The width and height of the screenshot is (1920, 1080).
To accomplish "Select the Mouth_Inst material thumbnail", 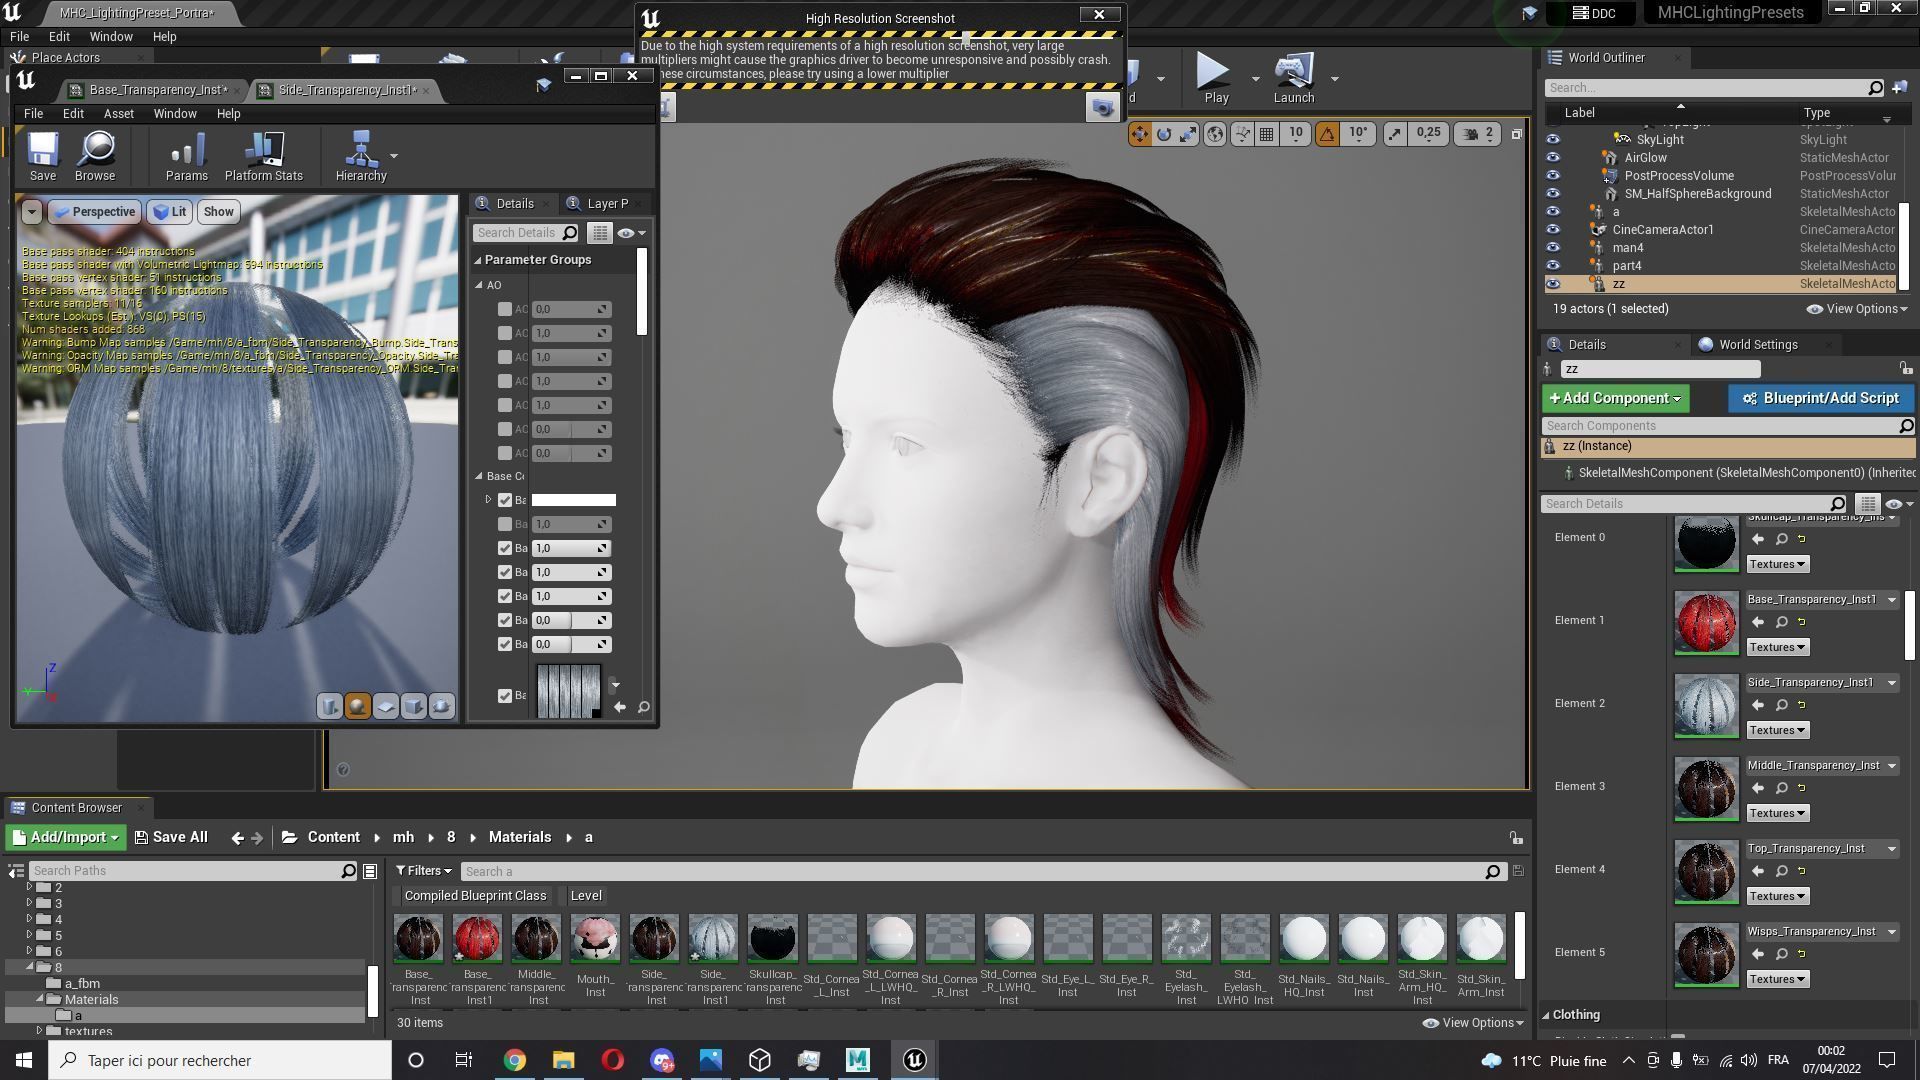I will (x=595, y=939).
